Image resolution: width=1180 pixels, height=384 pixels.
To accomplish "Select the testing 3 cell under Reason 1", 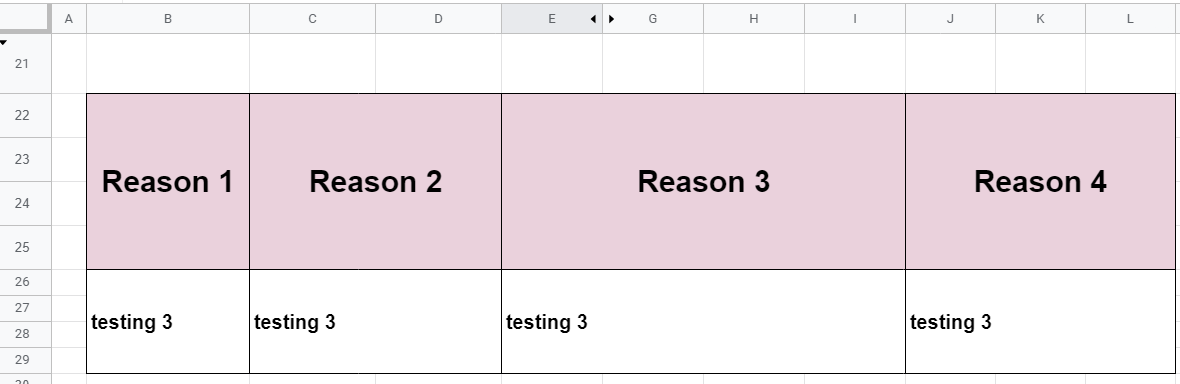I will (x=168, y=322).
